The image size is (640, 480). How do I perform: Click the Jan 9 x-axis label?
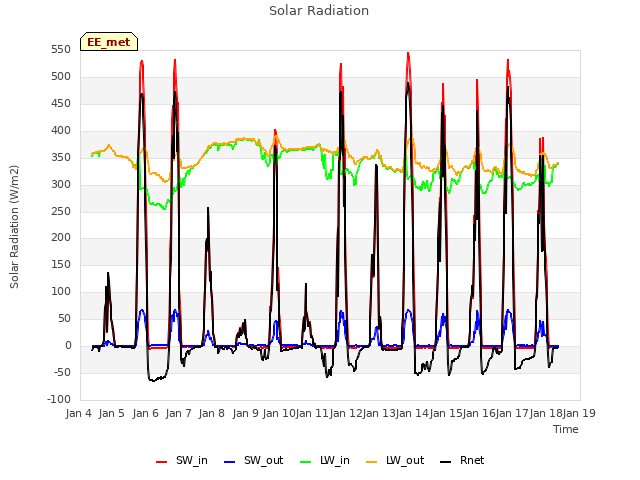[245, 413]
